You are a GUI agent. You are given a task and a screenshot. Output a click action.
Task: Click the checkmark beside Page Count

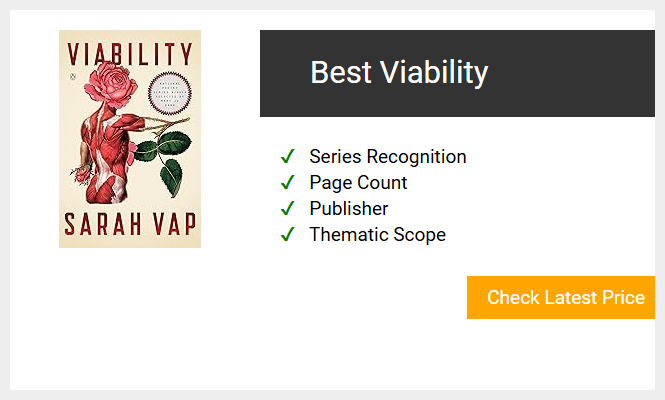[x=288, y=182]
